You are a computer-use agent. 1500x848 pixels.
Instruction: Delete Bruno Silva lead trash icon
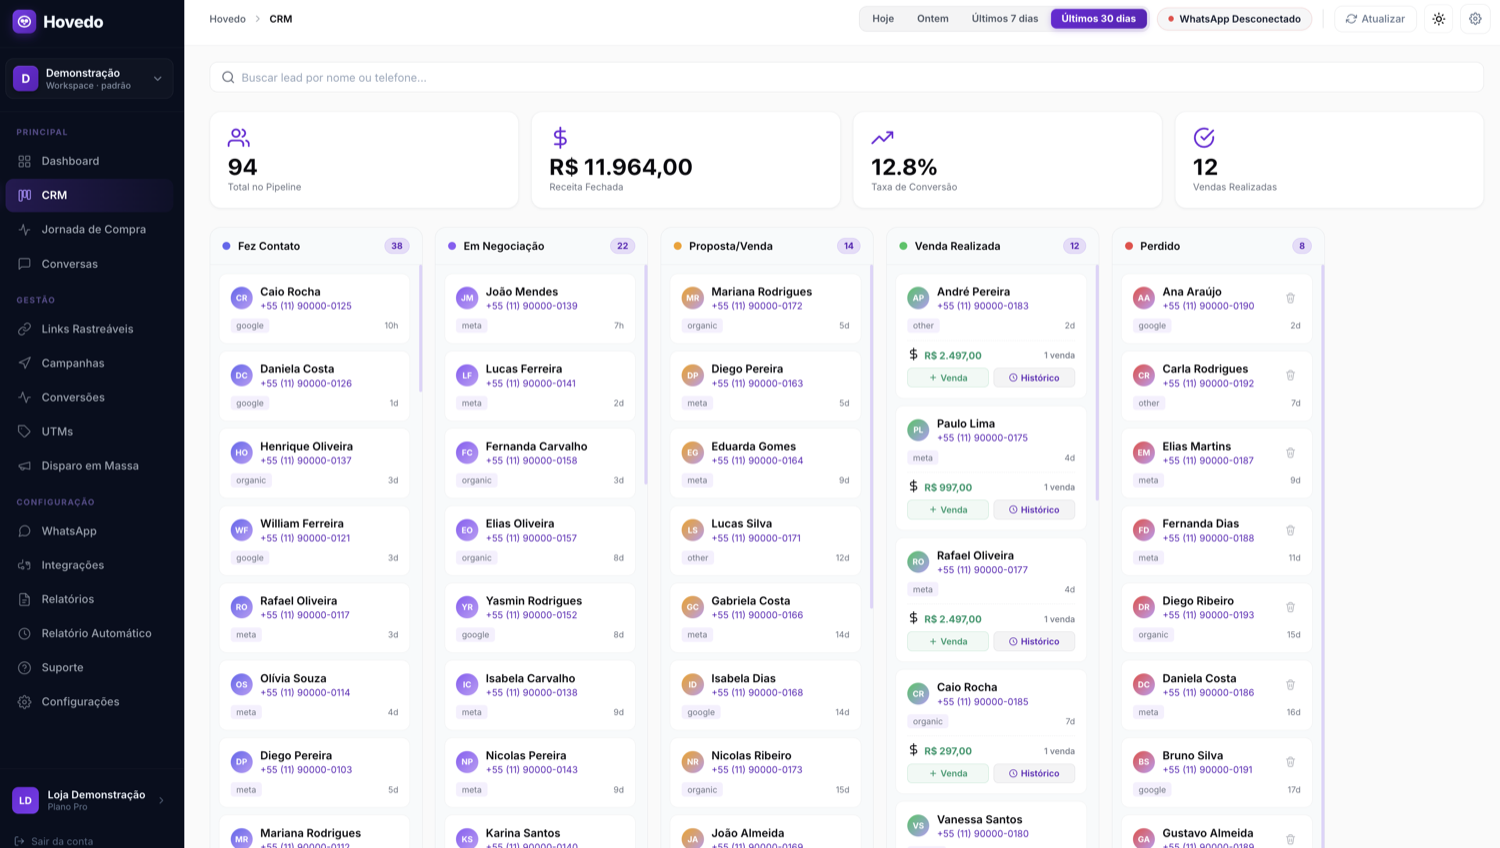click(1290, 762)
